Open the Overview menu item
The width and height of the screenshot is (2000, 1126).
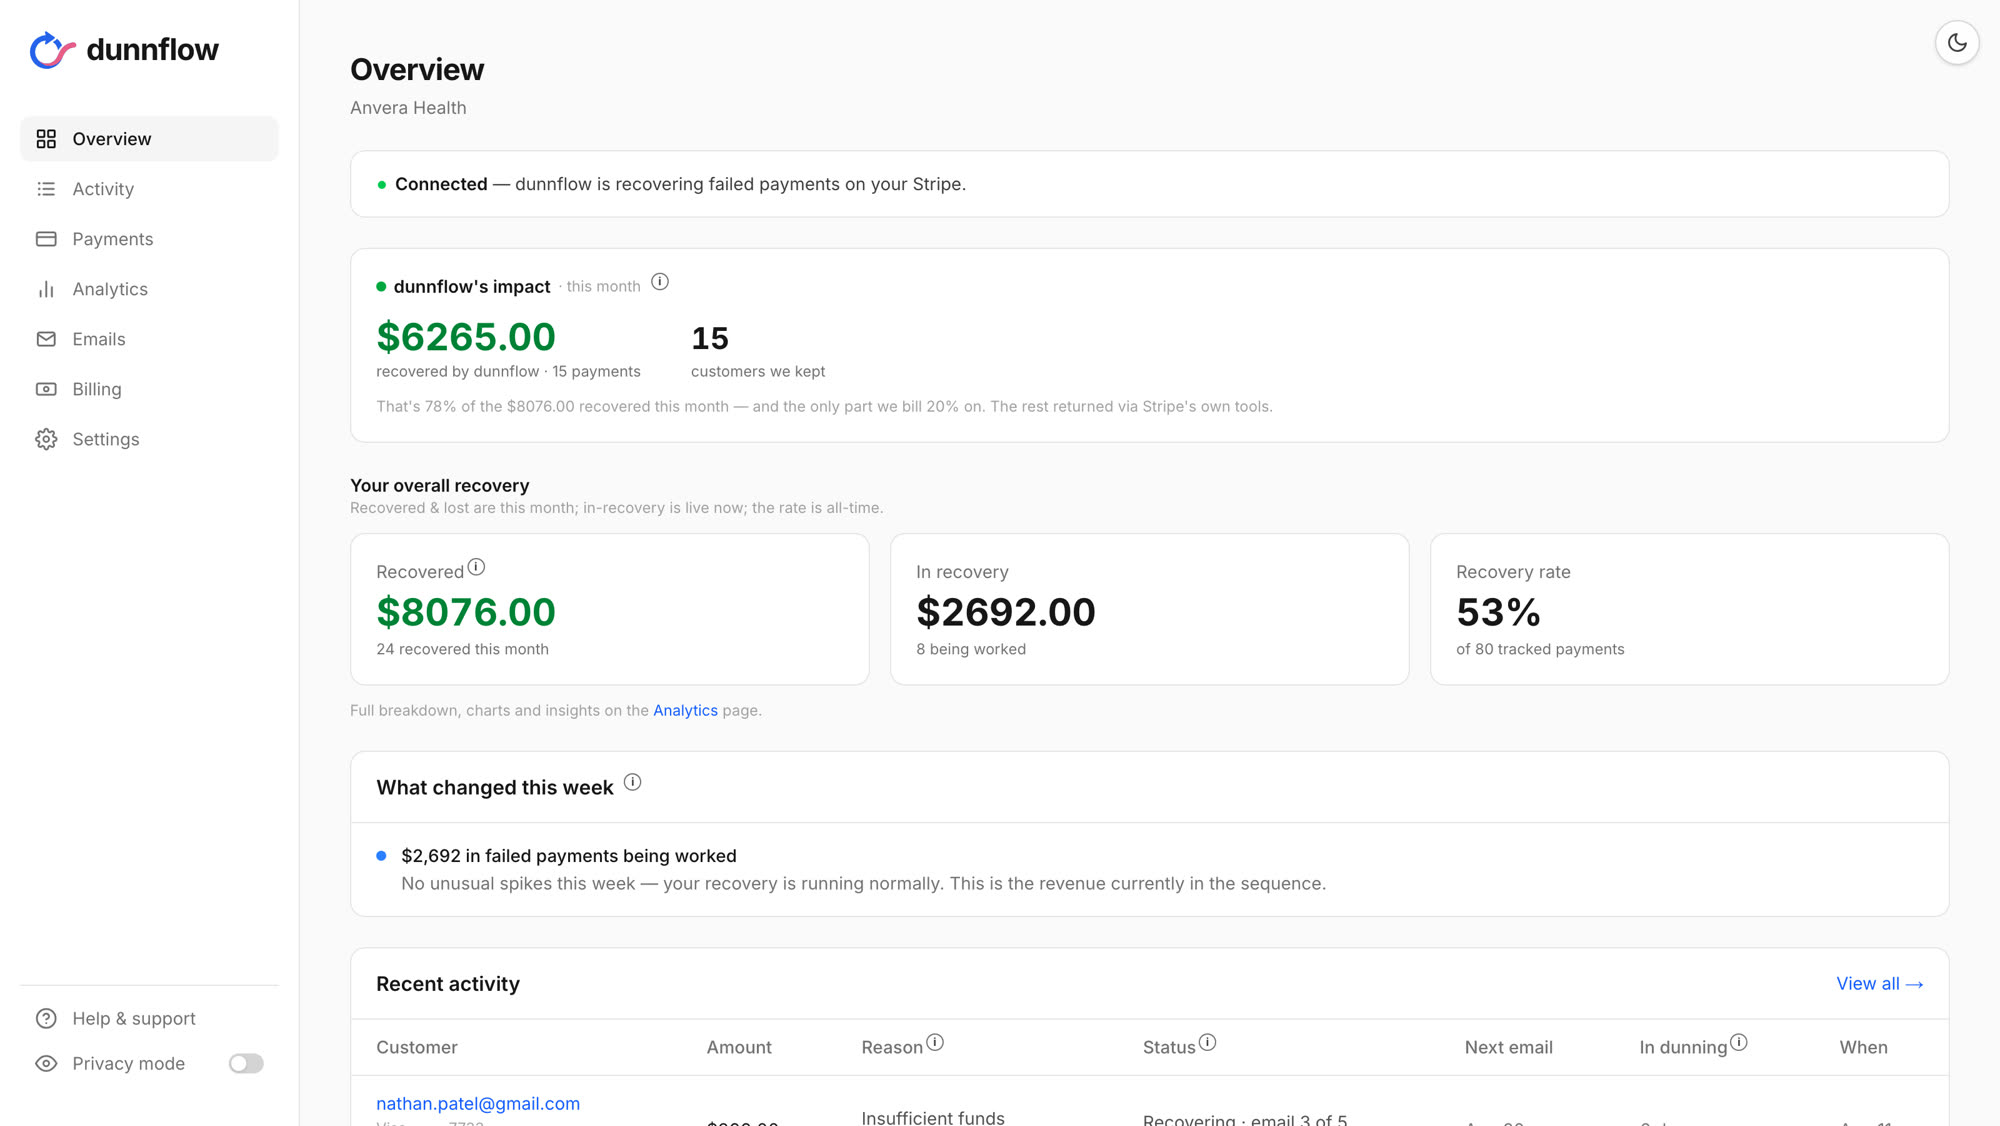point(149,139)
